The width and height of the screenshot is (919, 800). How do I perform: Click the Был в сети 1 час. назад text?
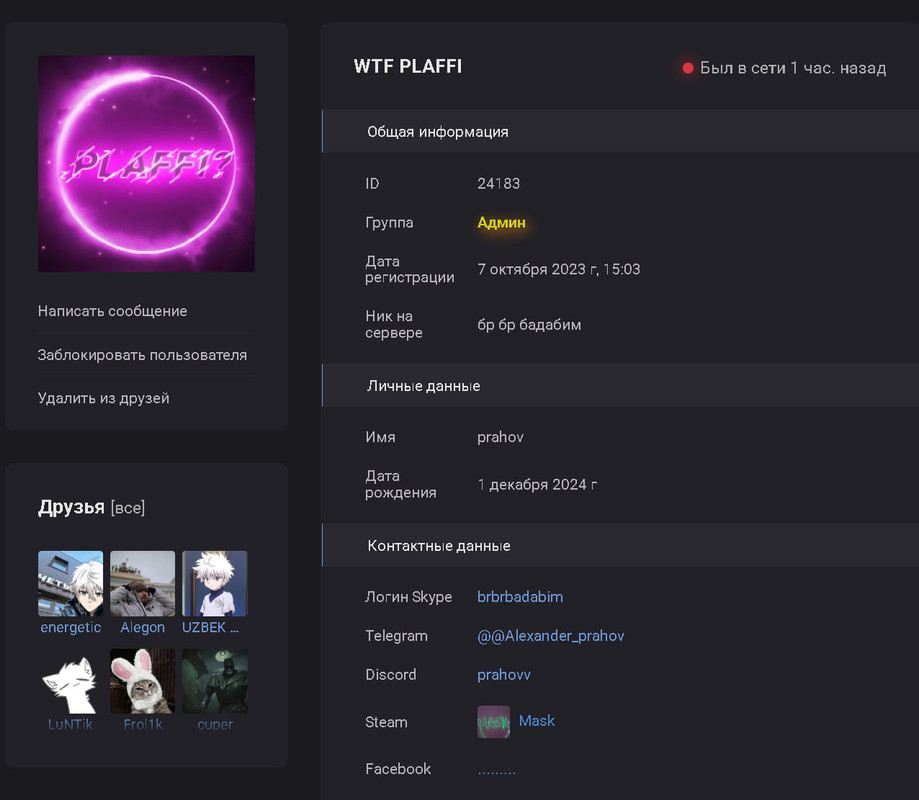pos(793,68)
